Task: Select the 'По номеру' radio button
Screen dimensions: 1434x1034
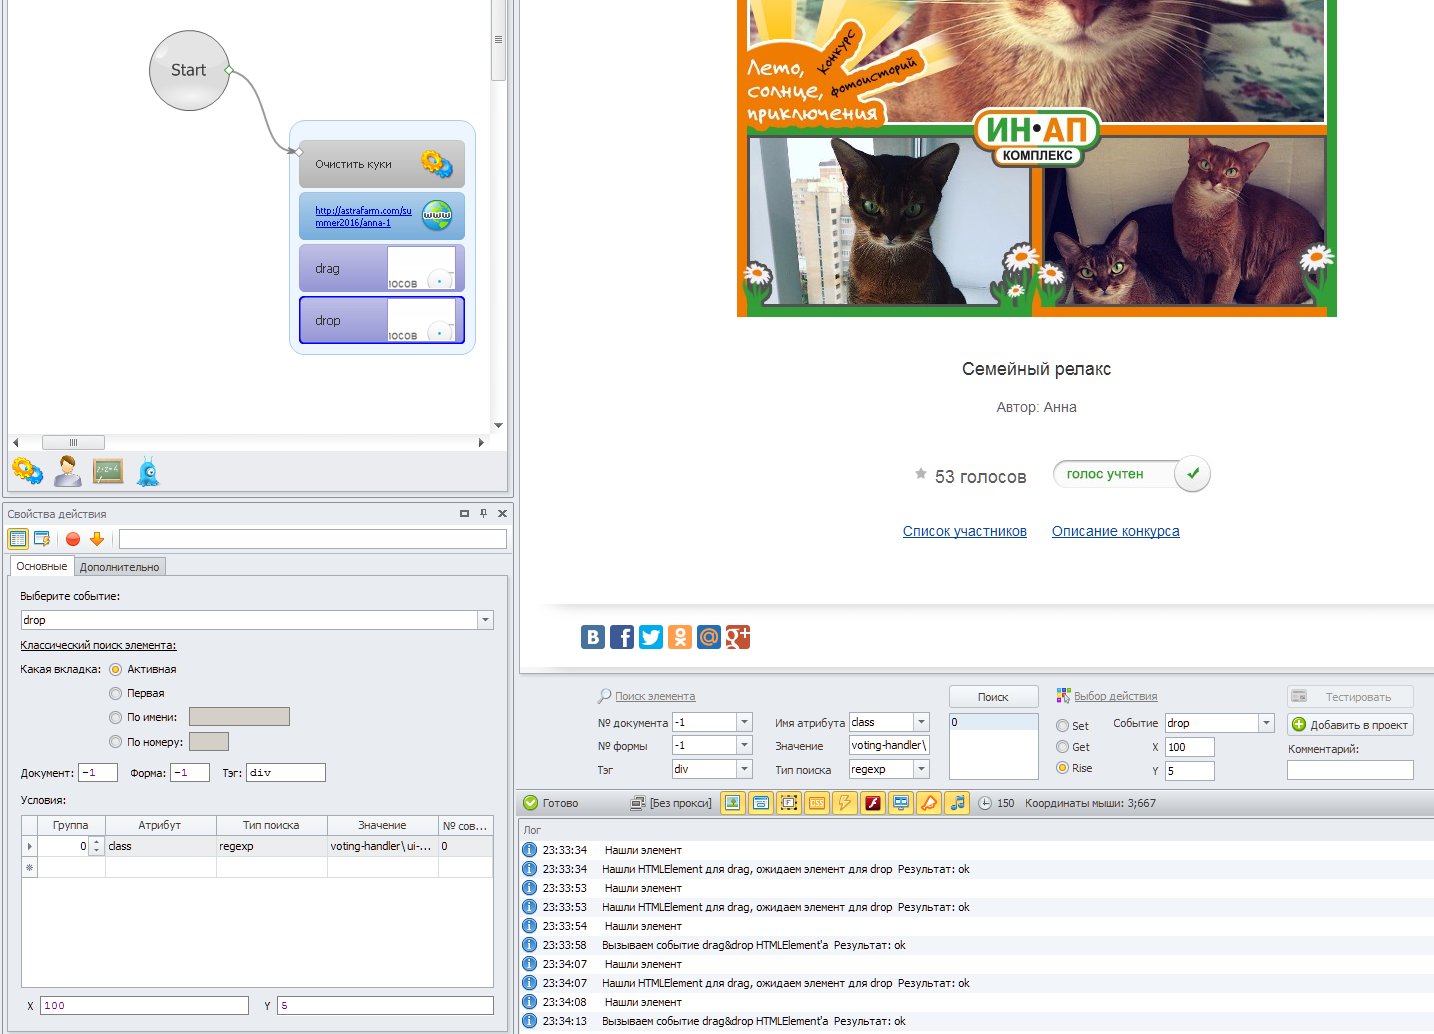Action: click(115, 742)
